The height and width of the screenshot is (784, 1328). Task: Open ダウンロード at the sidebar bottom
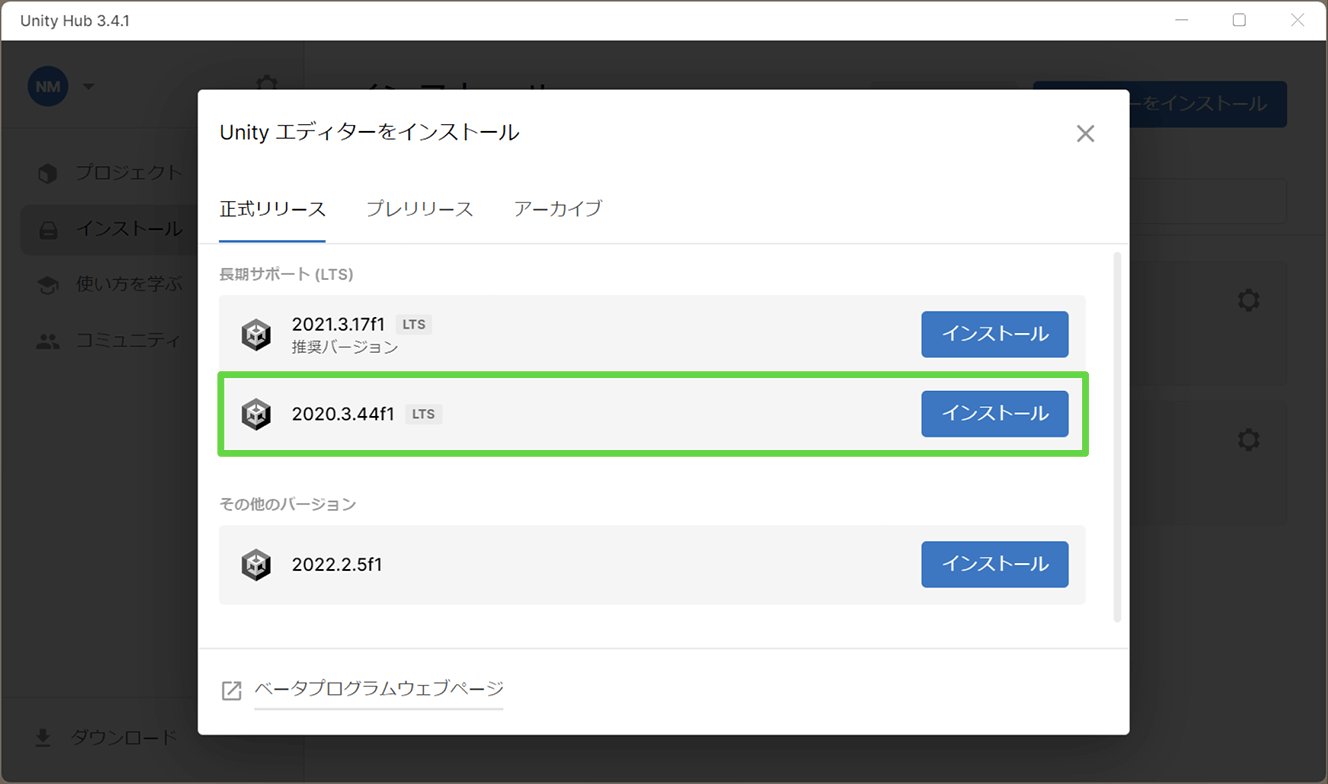point(124,738)
